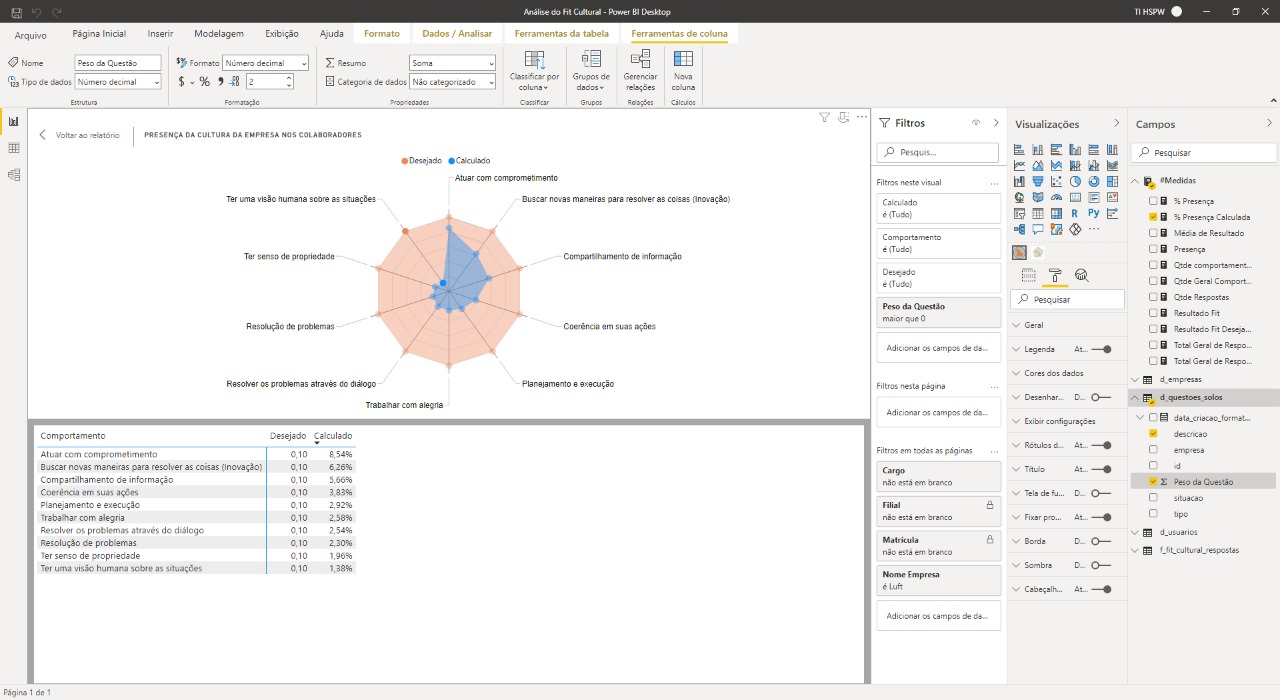Open the Fields well tab in Visualizações

(1029, 276)
